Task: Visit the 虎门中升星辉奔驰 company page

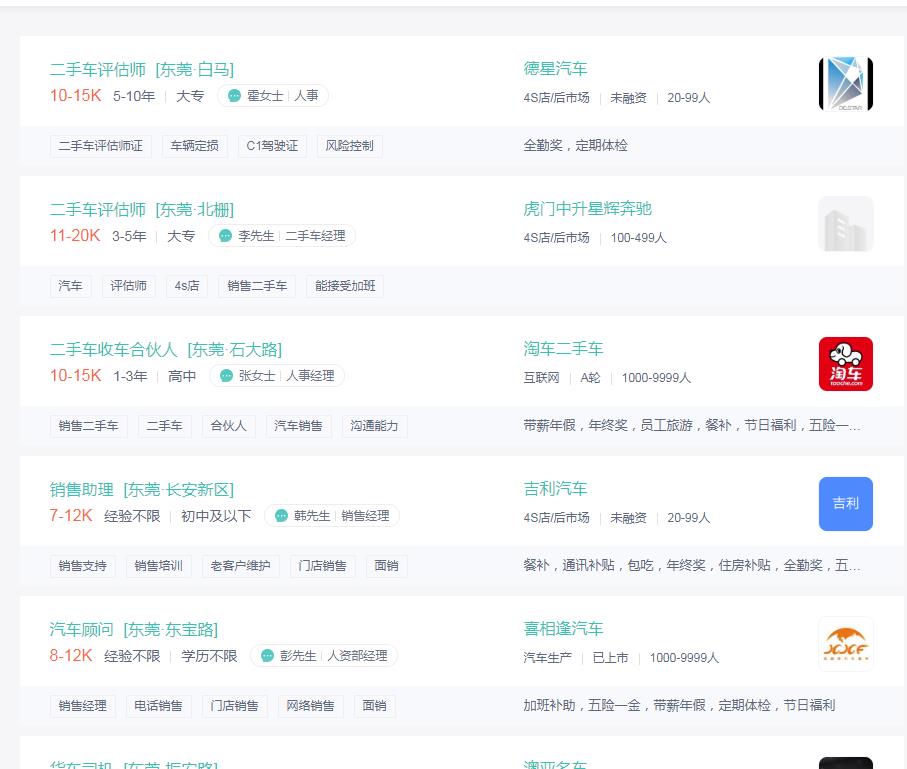Action: click(588, 209)
